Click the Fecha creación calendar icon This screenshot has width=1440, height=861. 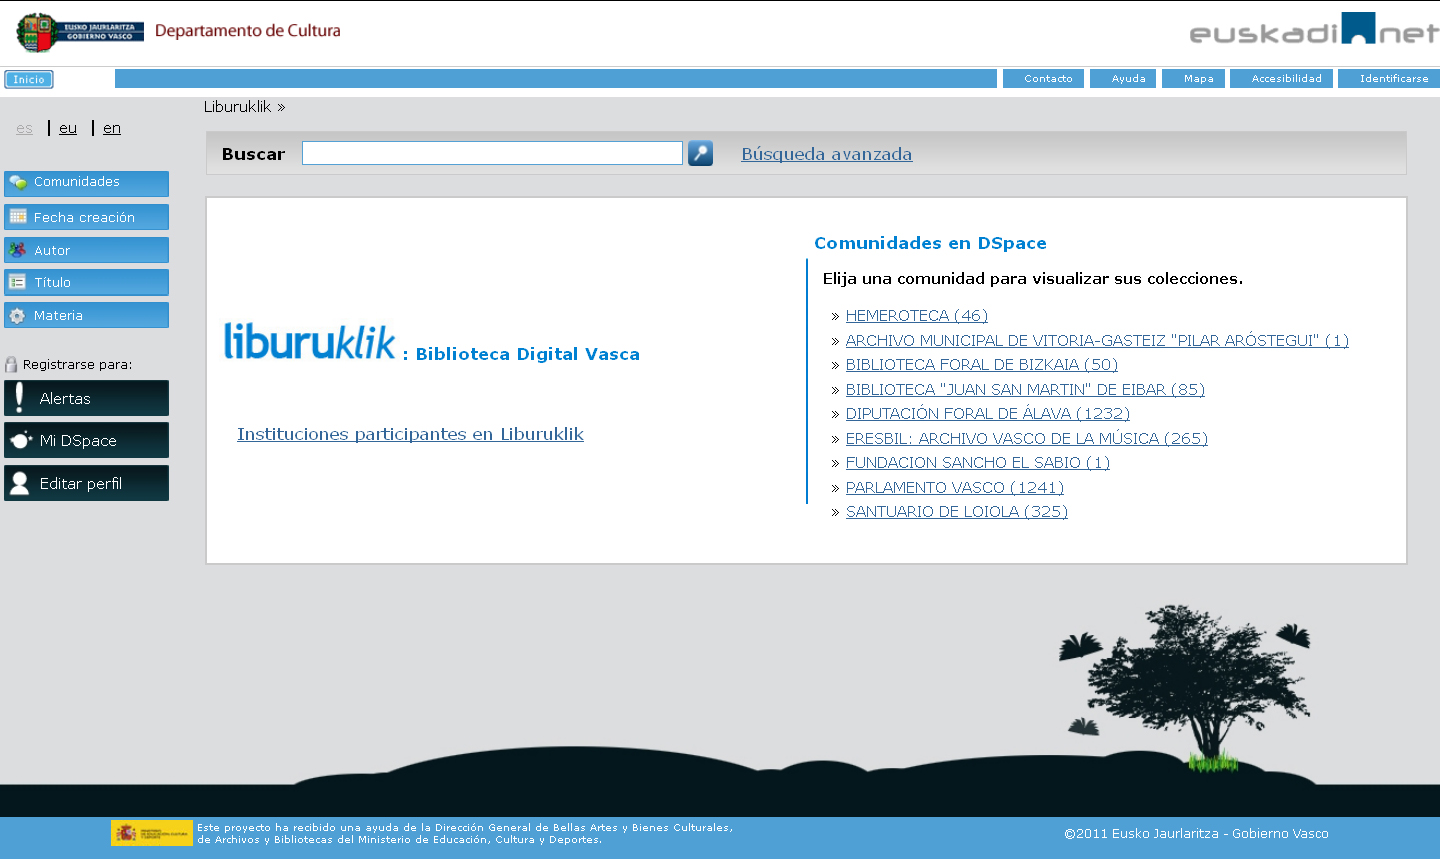coord(18,216)
